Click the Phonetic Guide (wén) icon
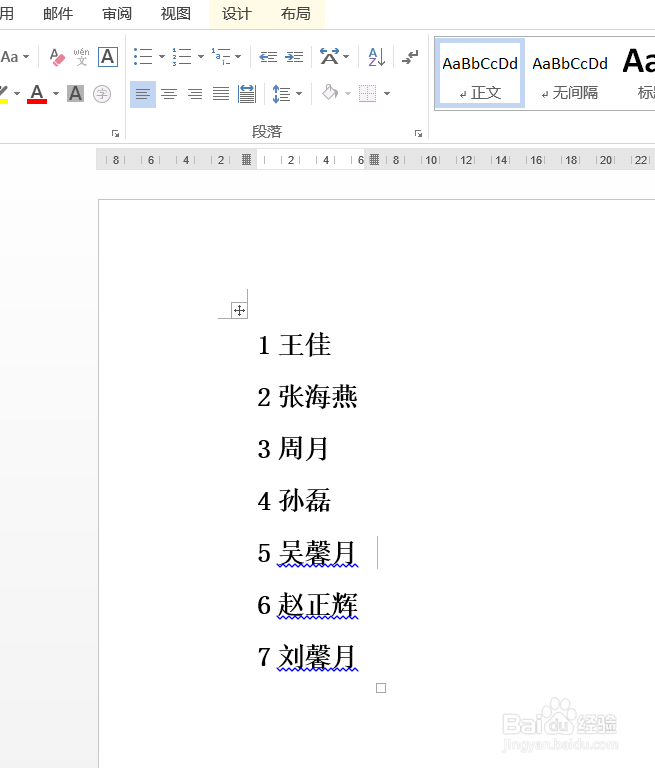Screen dimensions: 655x768 tap(81, 57)
